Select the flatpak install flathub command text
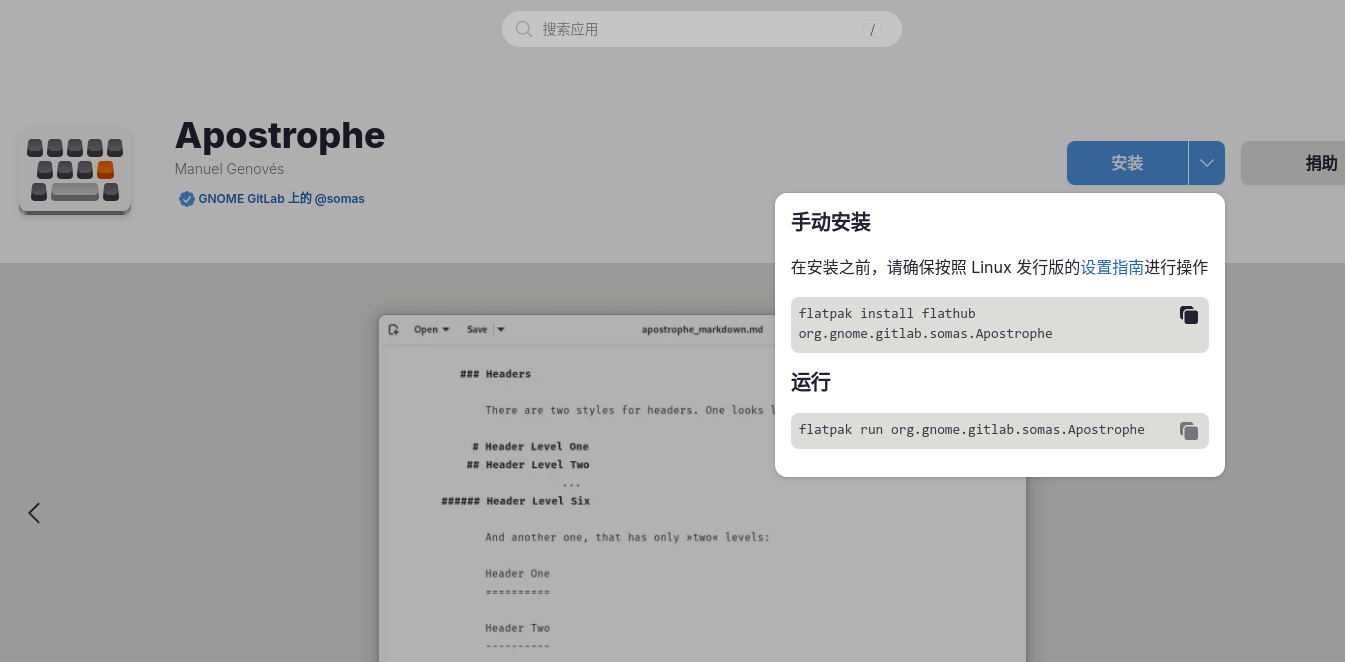 point(925,323)
